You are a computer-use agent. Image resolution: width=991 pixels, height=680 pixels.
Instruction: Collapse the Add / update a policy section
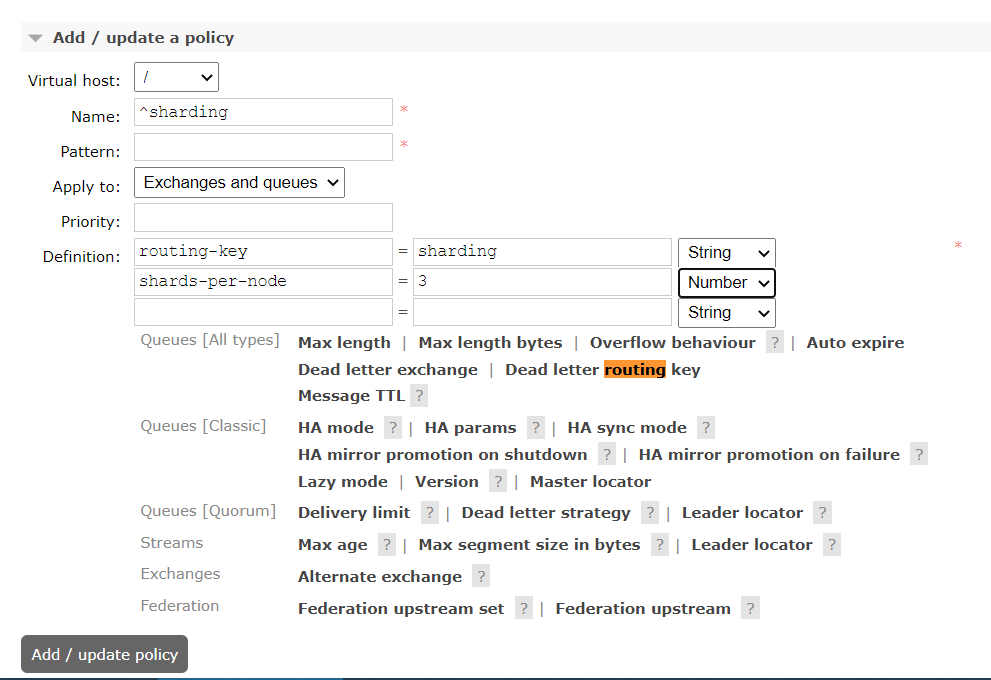[x=36, y=38]
